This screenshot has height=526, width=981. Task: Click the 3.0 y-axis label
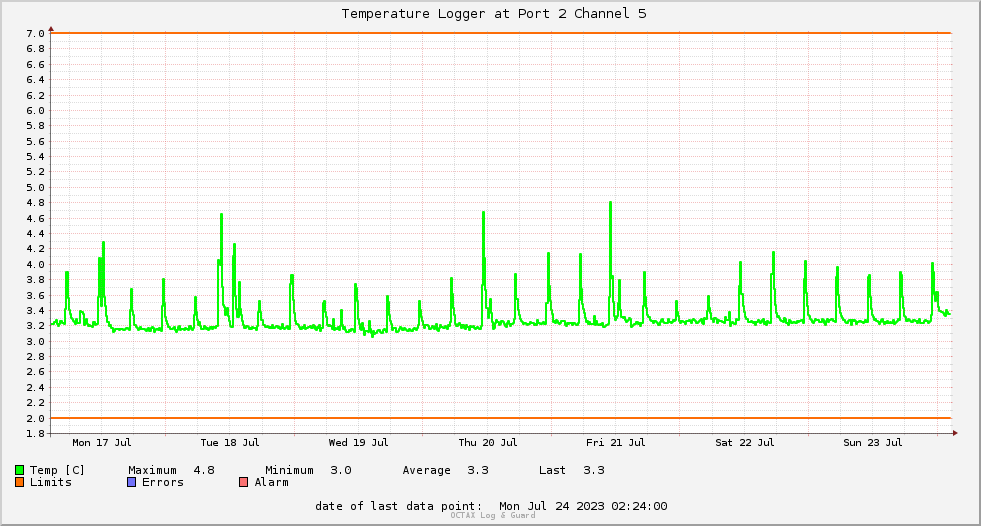coord(36,341)
